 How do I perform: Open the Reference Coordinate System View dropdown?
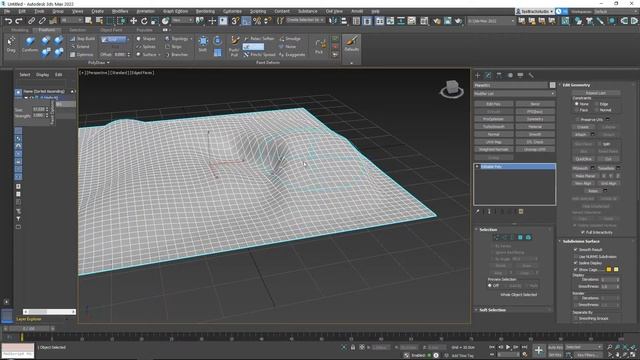click(182, 20)
